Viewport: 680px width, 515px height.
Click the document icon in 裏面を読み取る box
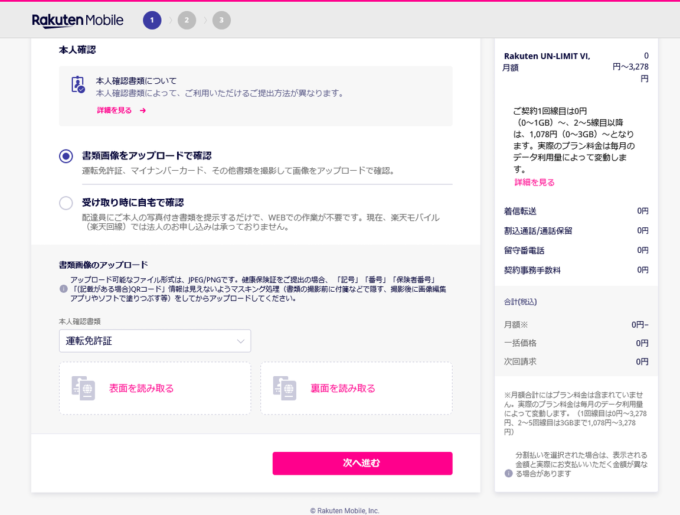[284, 388]
